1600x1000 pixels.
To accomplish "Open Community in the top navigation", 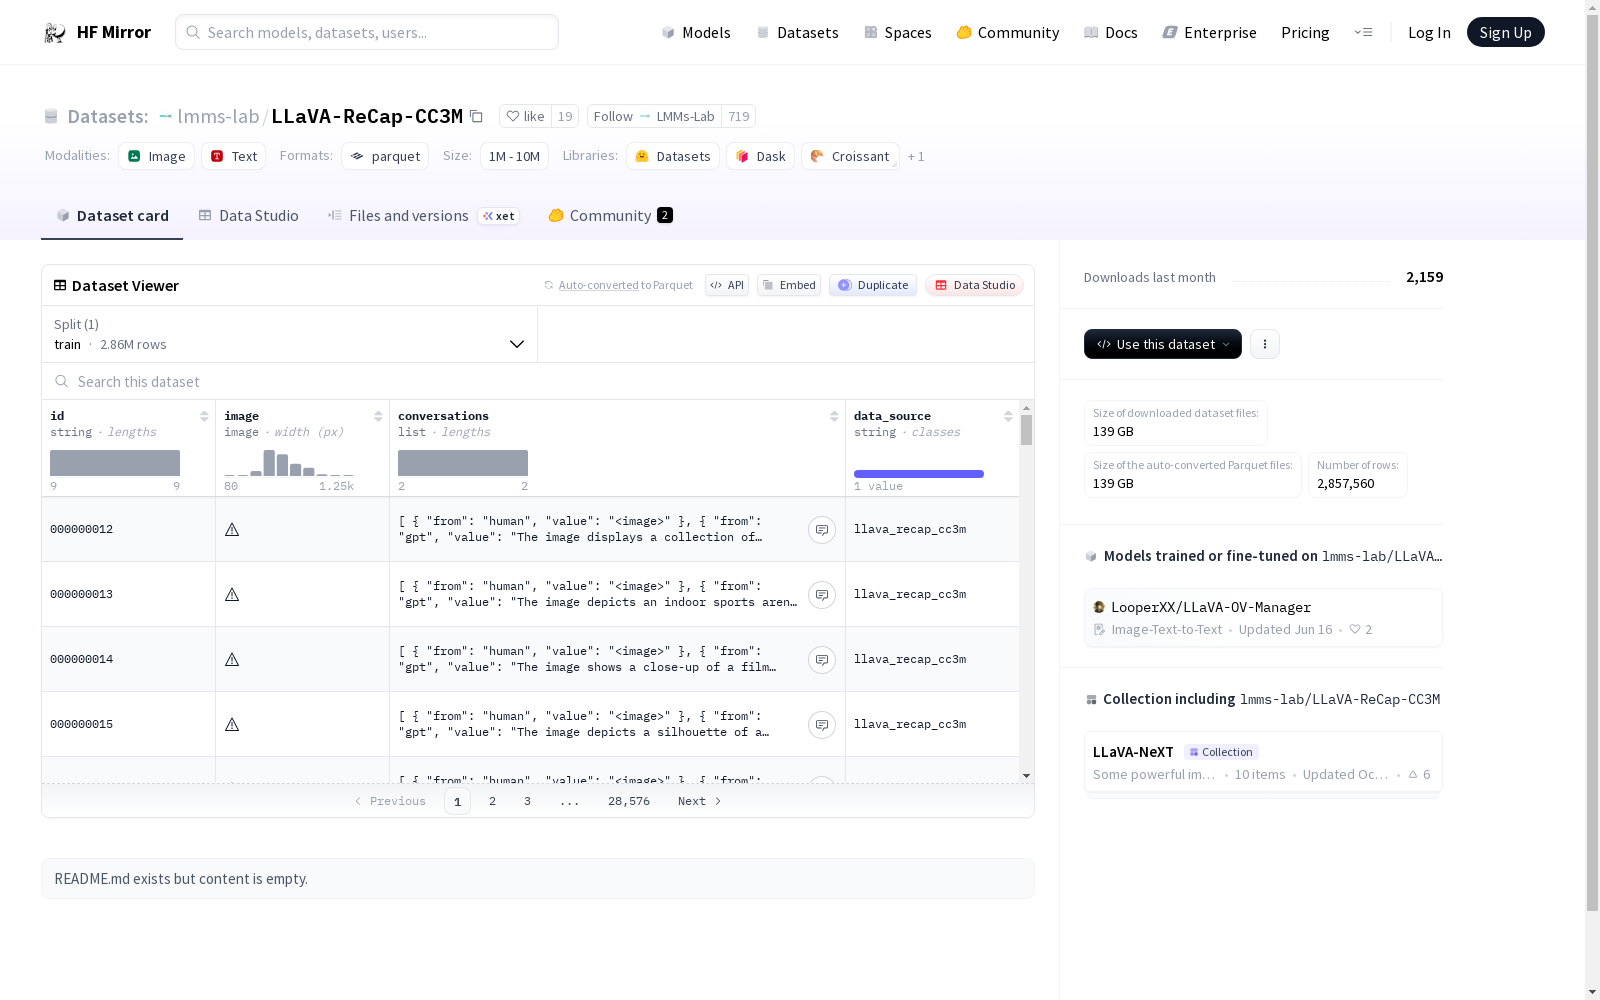I will coord(1008,33).
